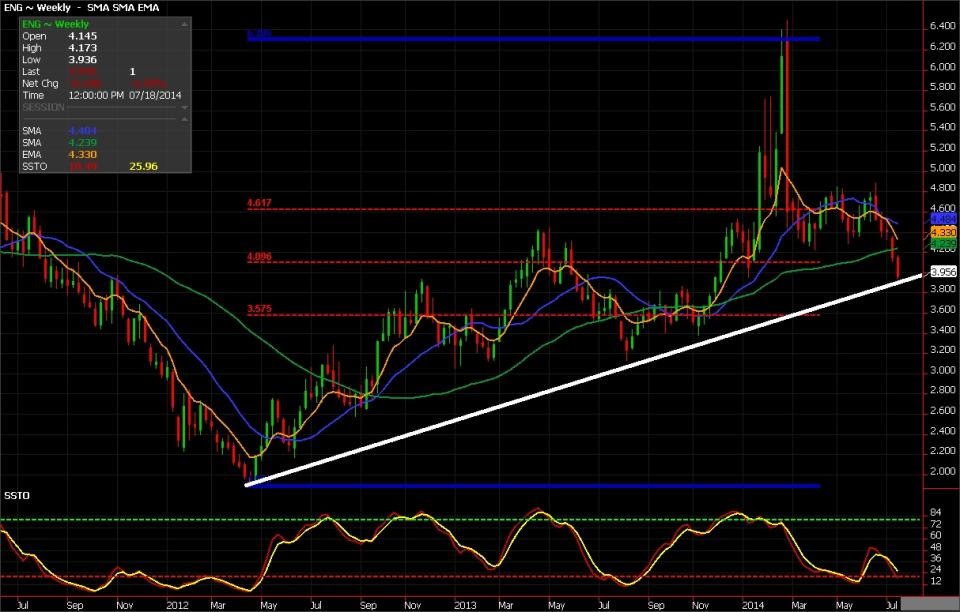Click the Open value 4.145
The width and height of the screenshot is (960, 612).
pos(83,36)
